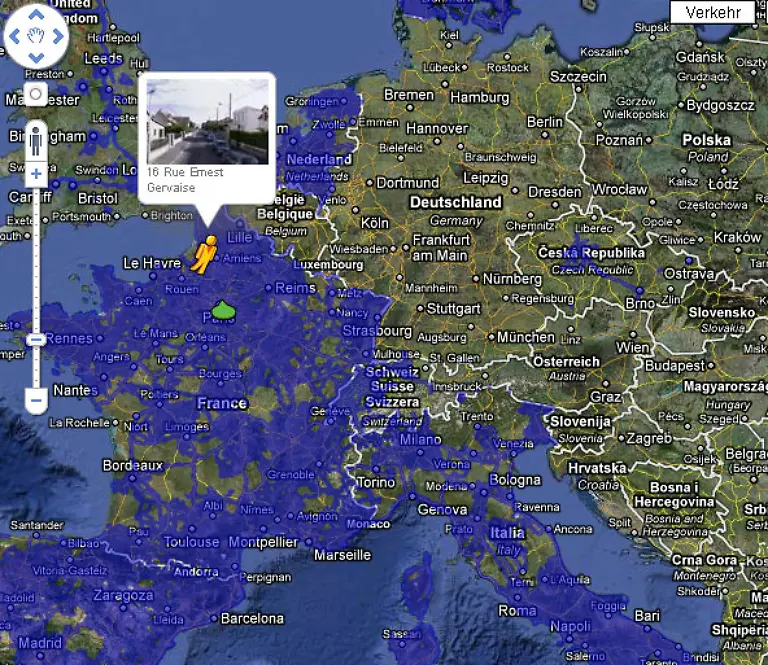
Task: Zoom in with the plus button
Action: click(35, 174)
